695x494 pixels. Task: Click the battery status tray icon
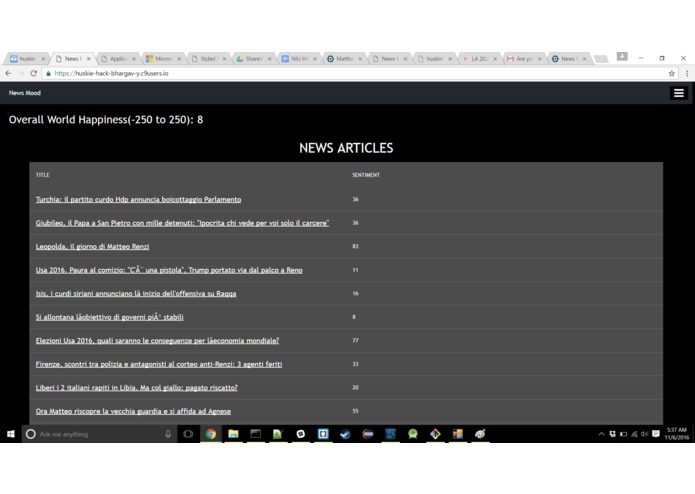pyautogui.click(x=623, y=434)
